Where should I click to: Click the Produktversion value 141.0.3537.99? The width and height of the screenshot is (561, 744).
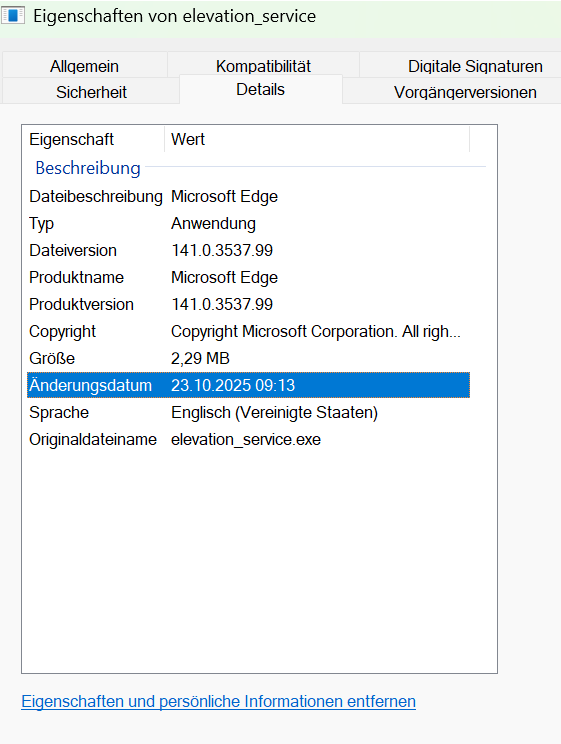coord(222,304)
